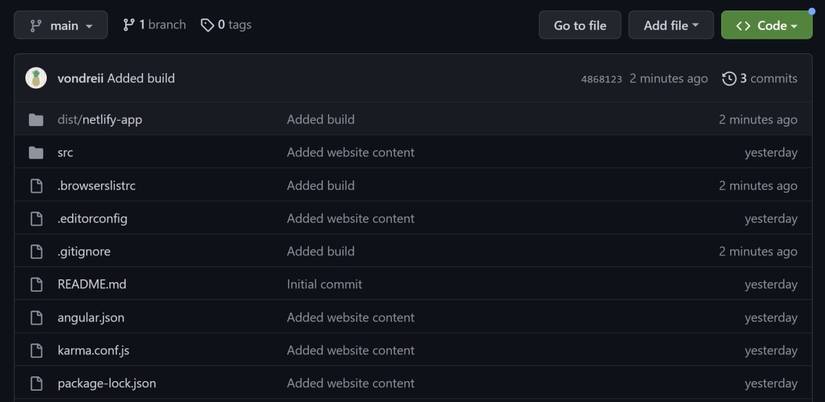Click the vondreii author name
Viewport: 825px width, 402px height.
click(x=81, y=78)
